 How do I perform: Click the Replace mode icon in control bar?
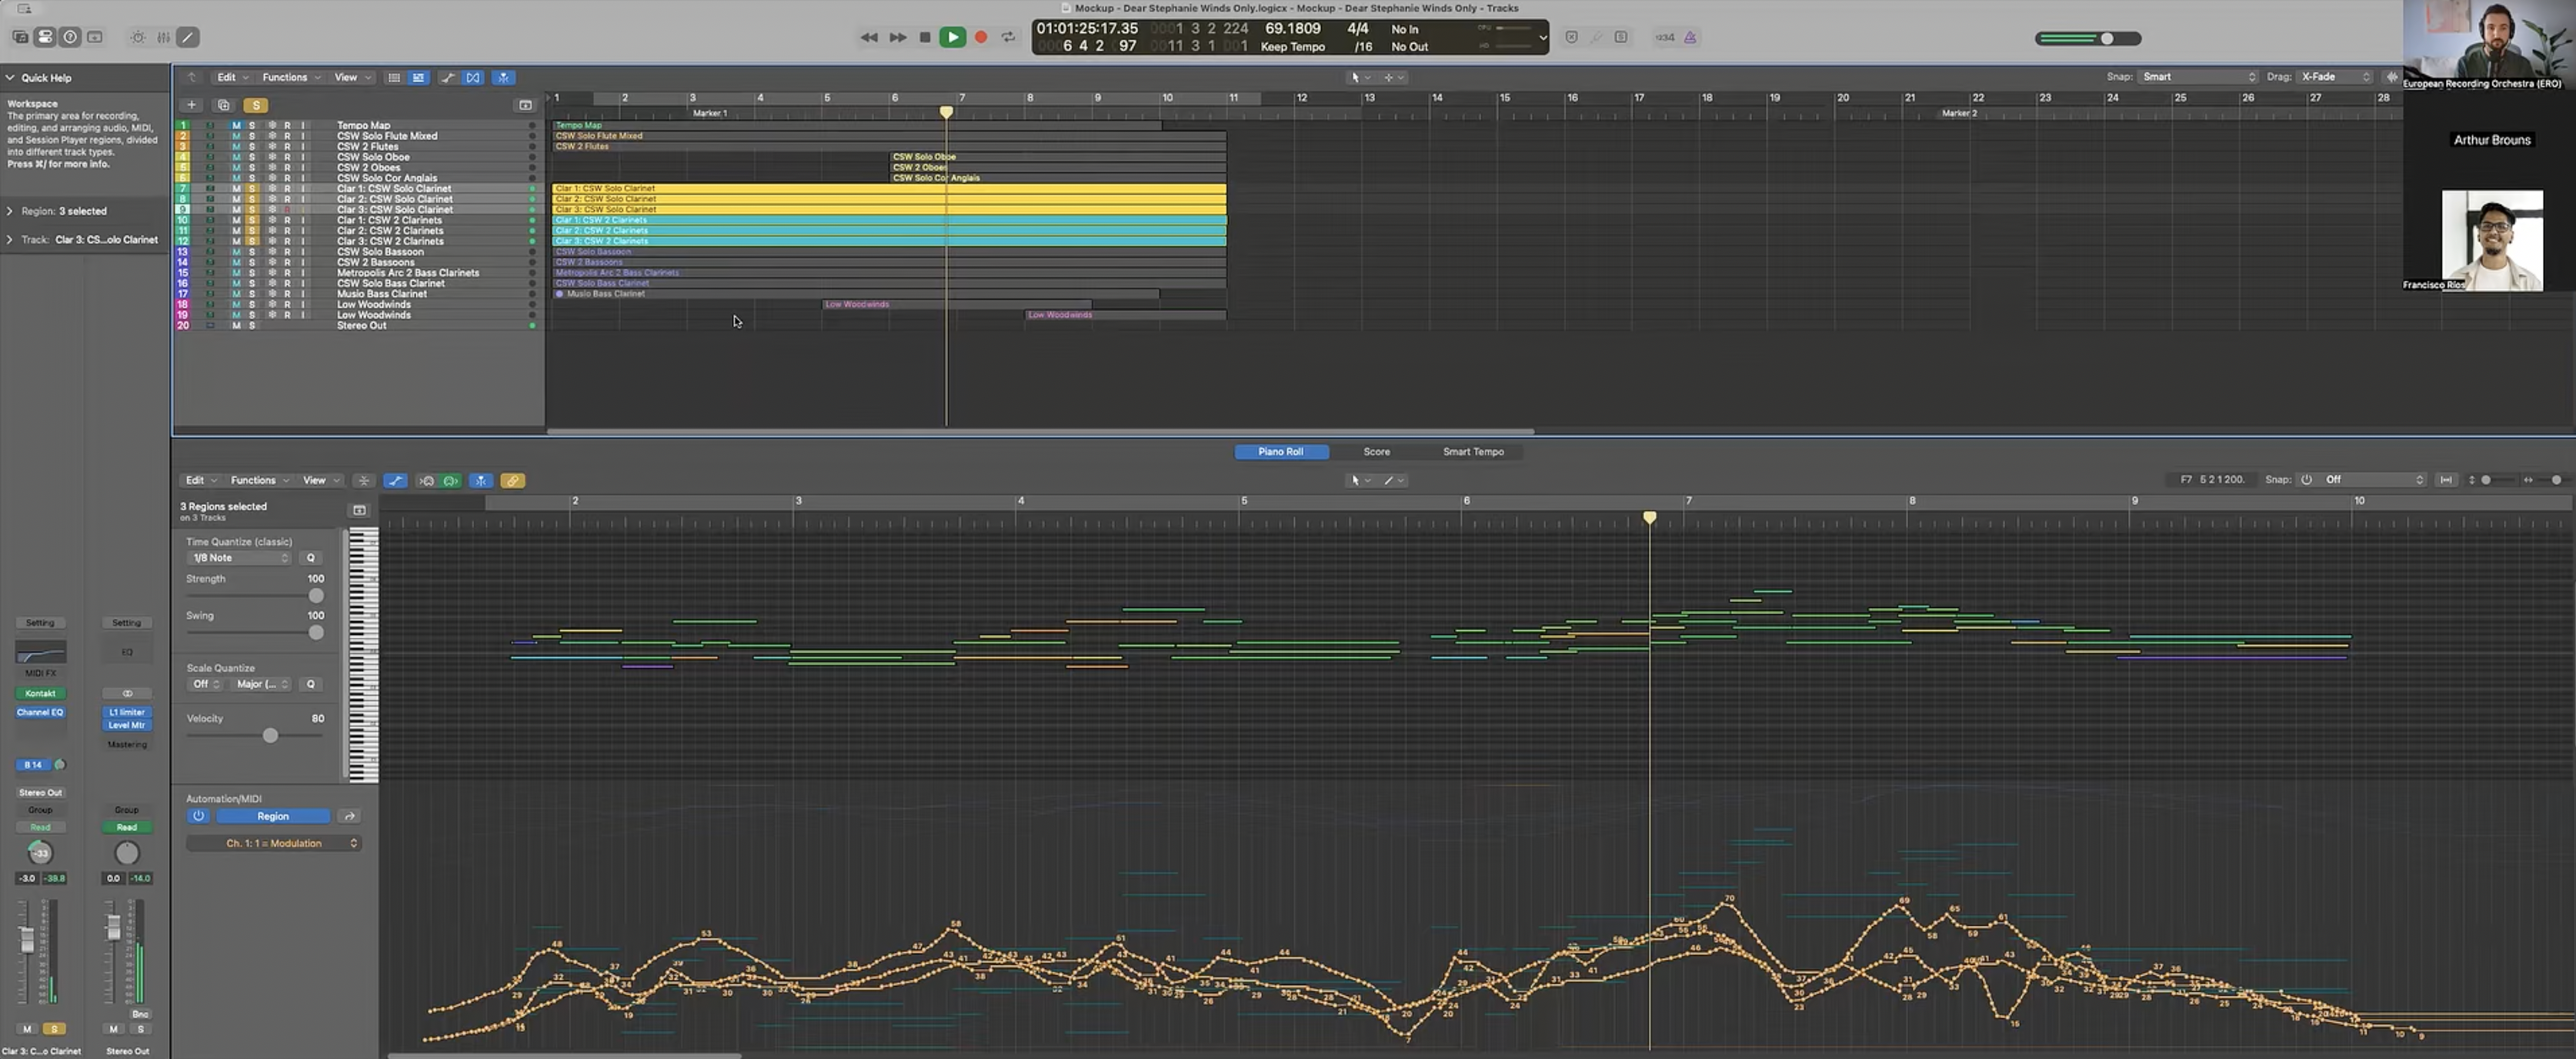pyautogui.click(x=1571, y=37)
